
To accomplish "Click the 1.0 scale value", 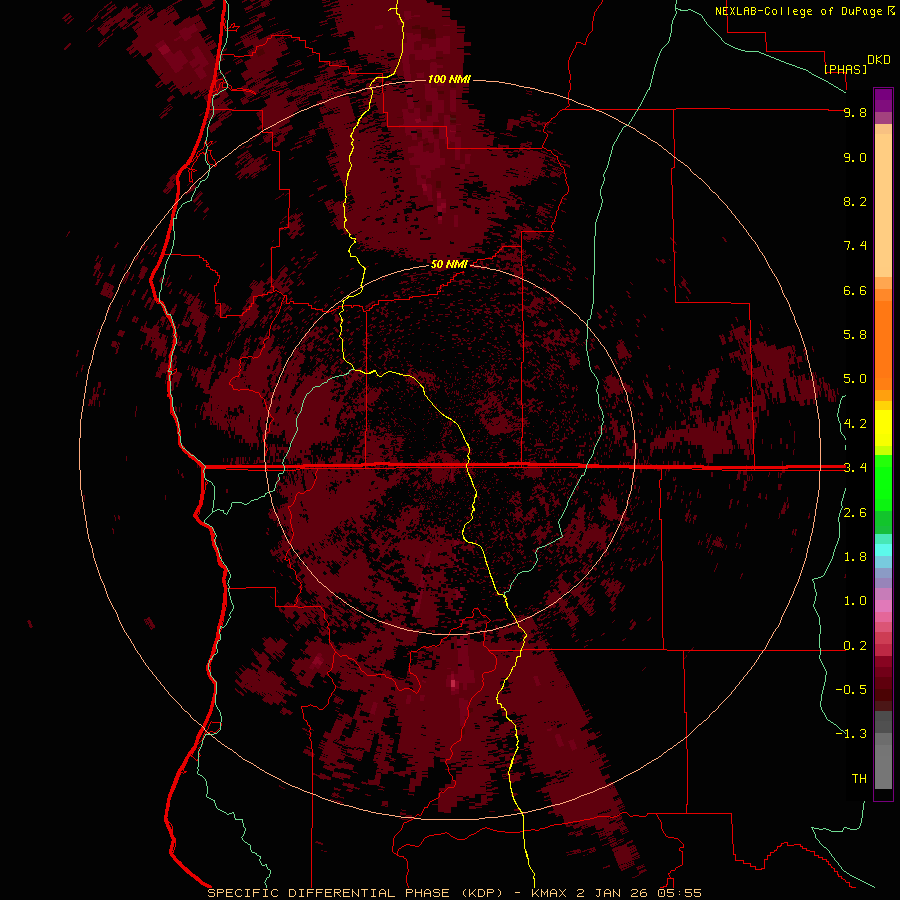I will click(855, 601).
